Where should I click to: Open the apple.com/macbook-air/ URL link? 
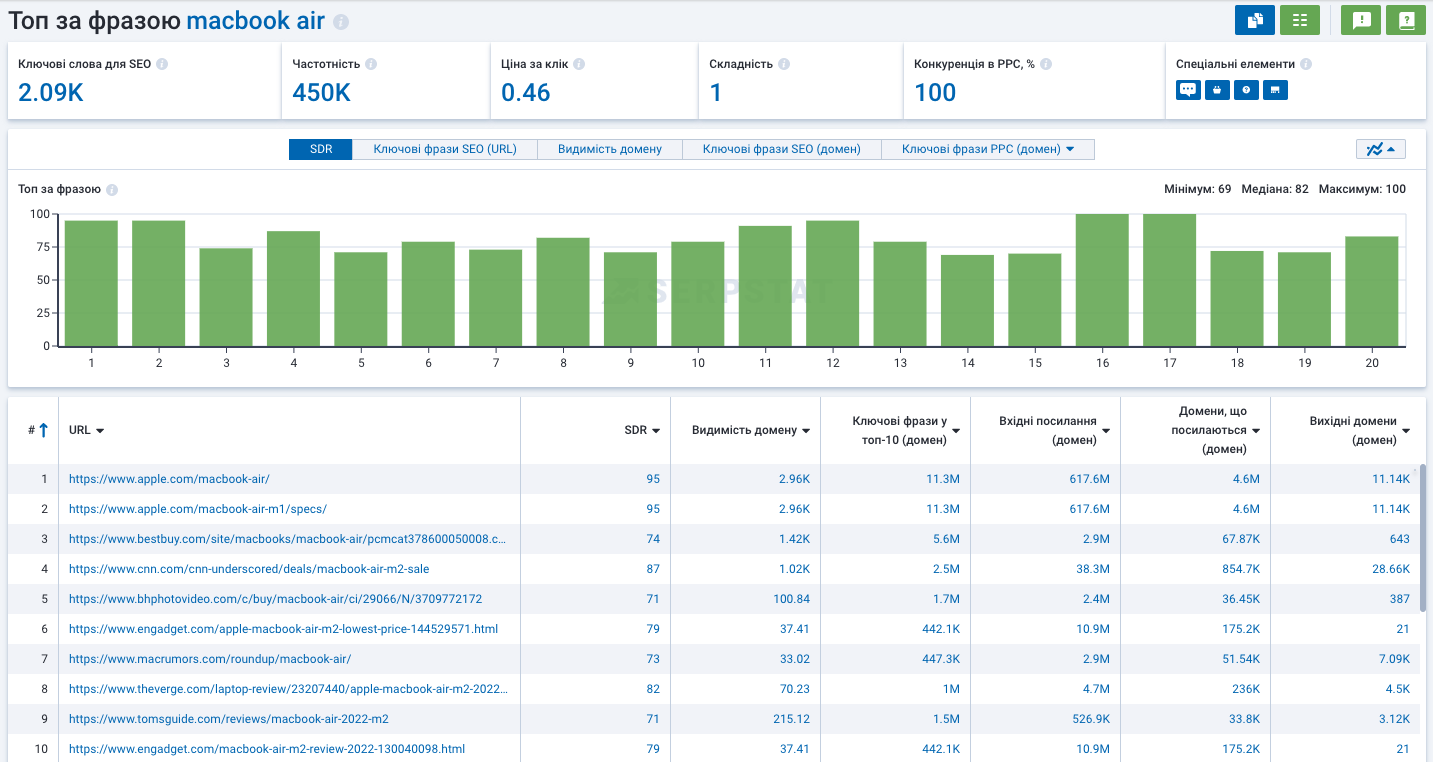click(169, 479)
